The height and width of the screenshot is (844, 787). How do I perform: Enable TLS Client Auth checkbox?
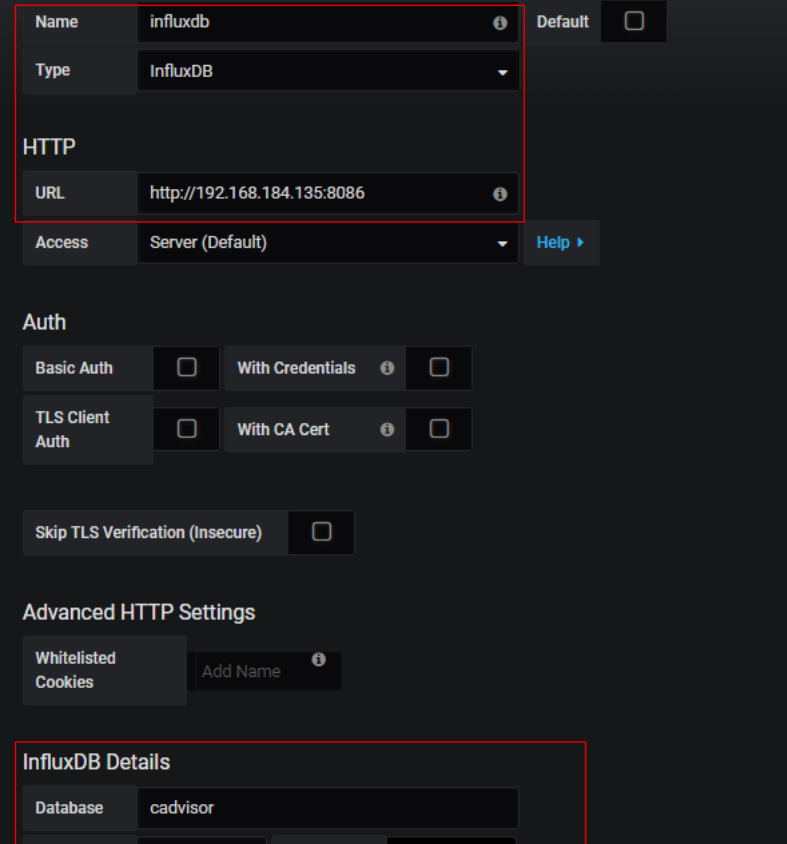click(187, 429)
